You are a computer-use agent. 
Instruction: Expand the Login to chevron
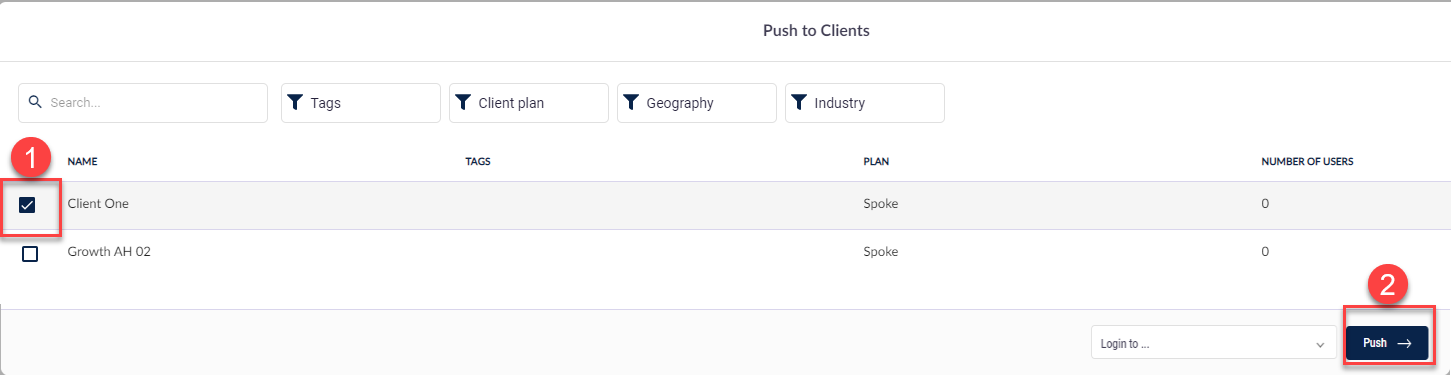pos(1320,345)
